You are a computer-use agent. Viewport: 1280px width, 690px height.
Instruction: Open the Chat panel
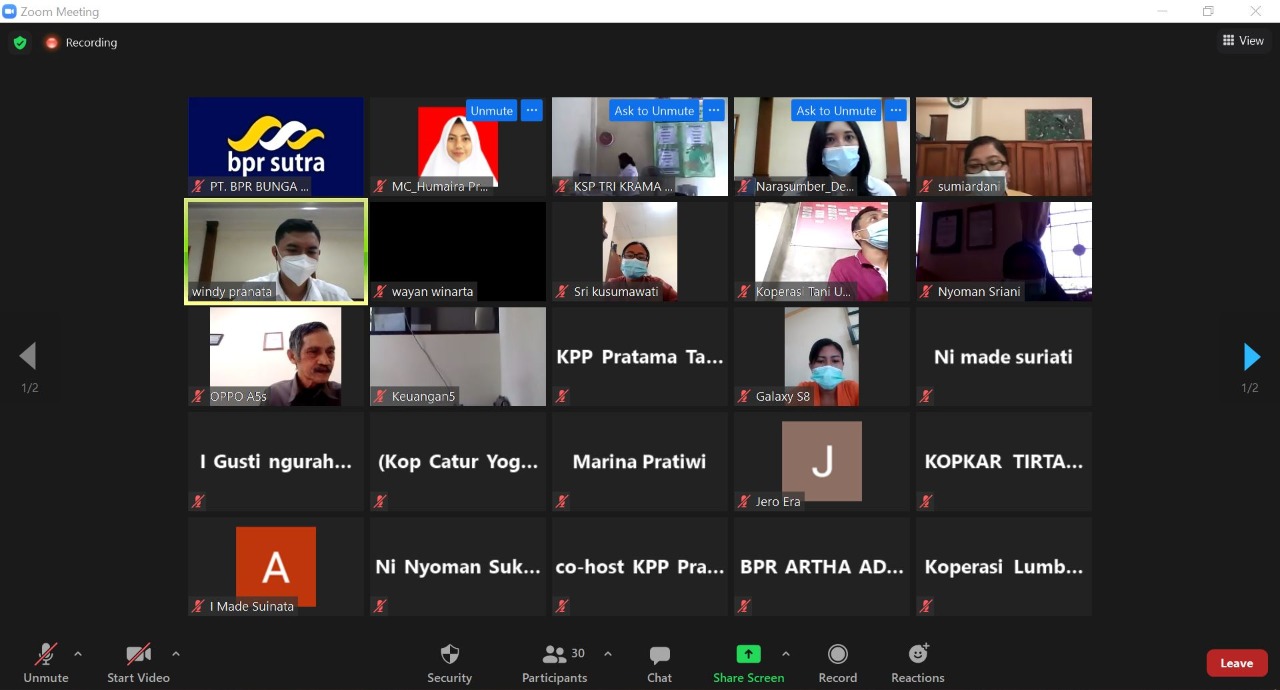(659, 655)
